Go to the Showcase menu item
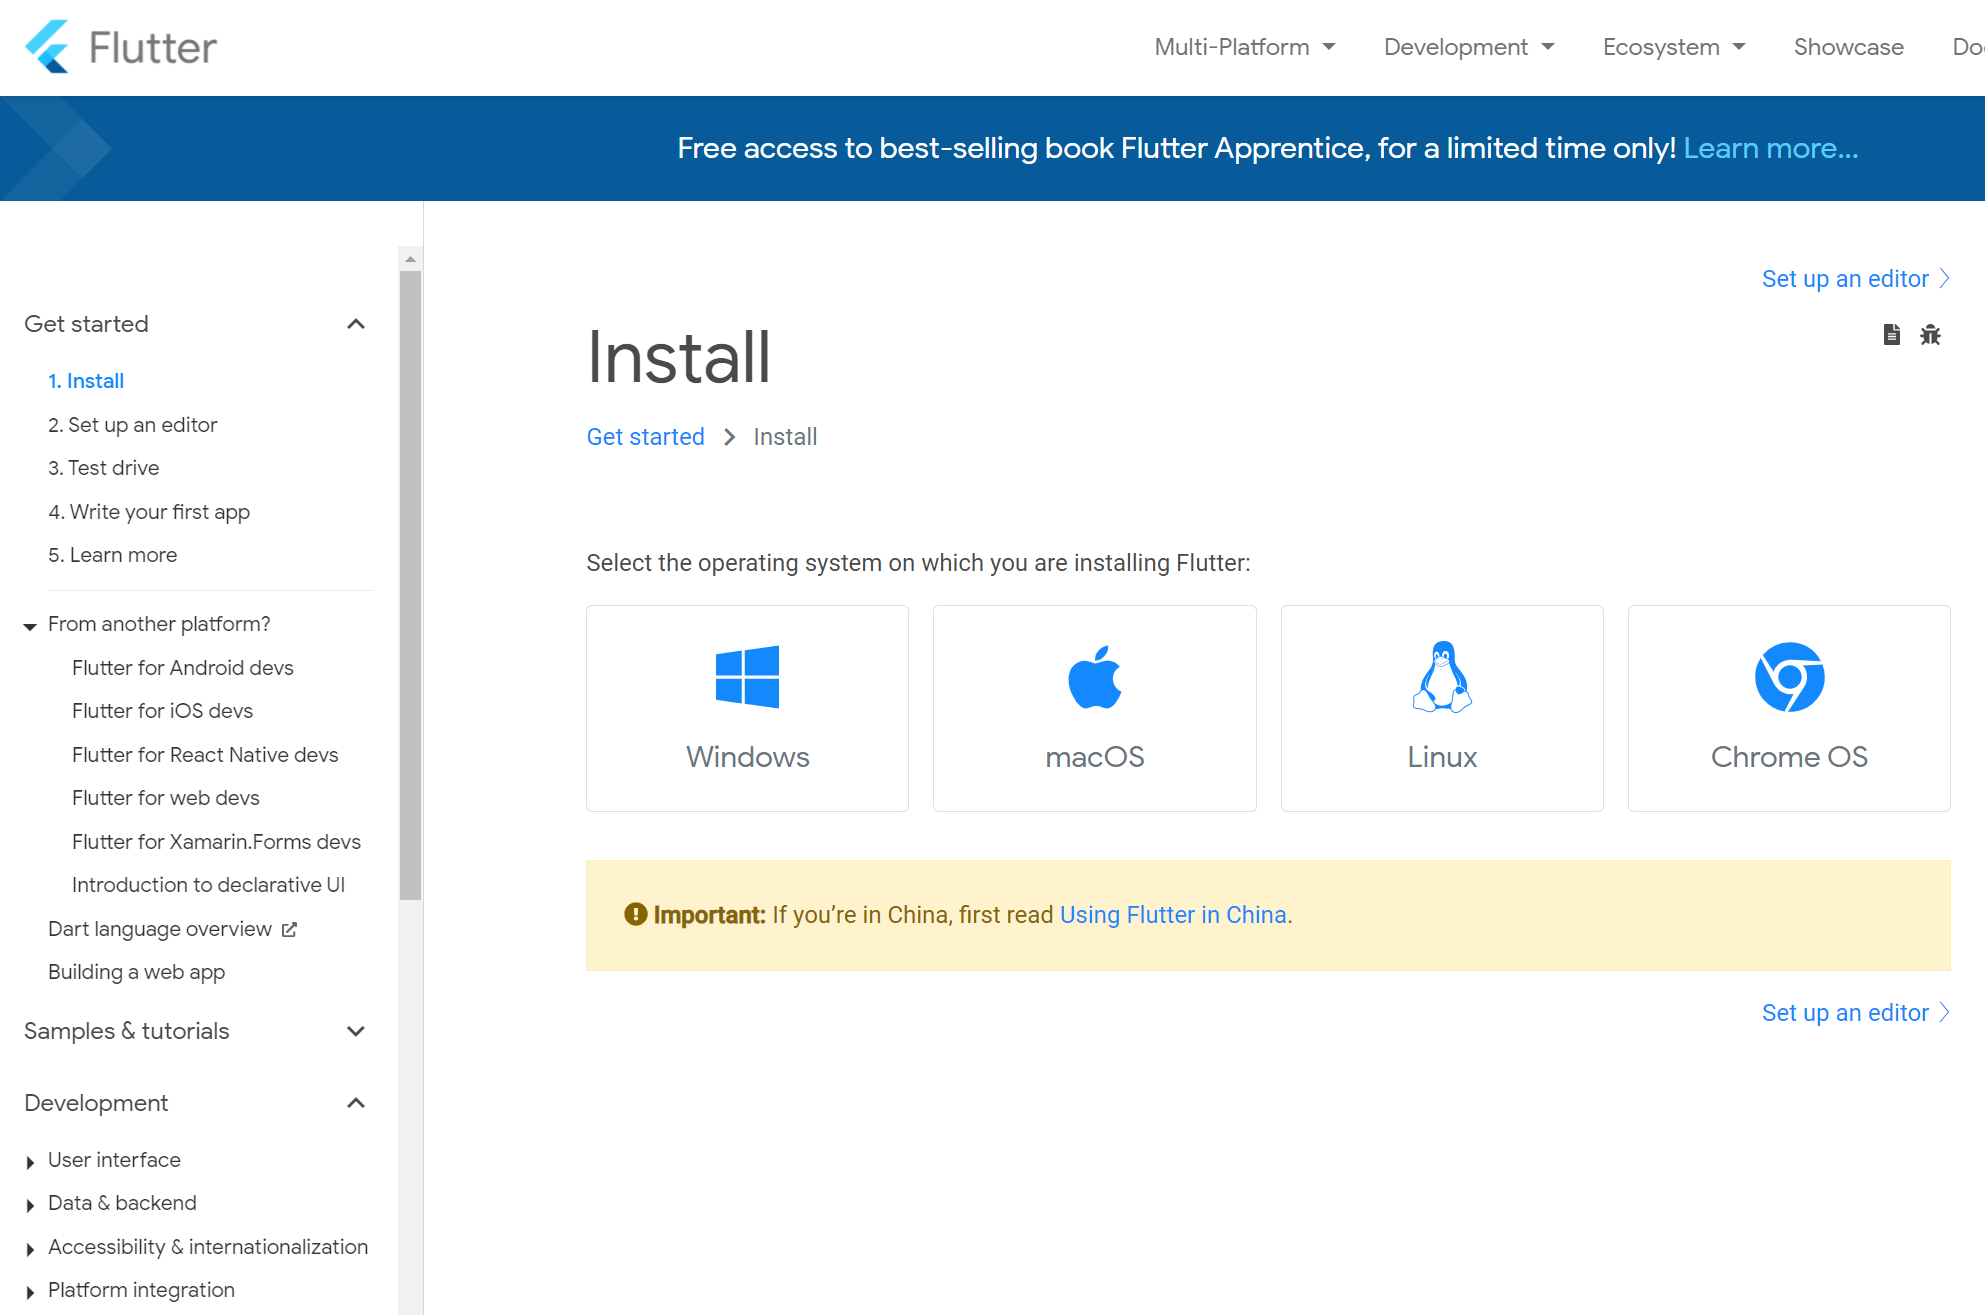The width and height of the screenshot is (1985, 1315). 1848,47
